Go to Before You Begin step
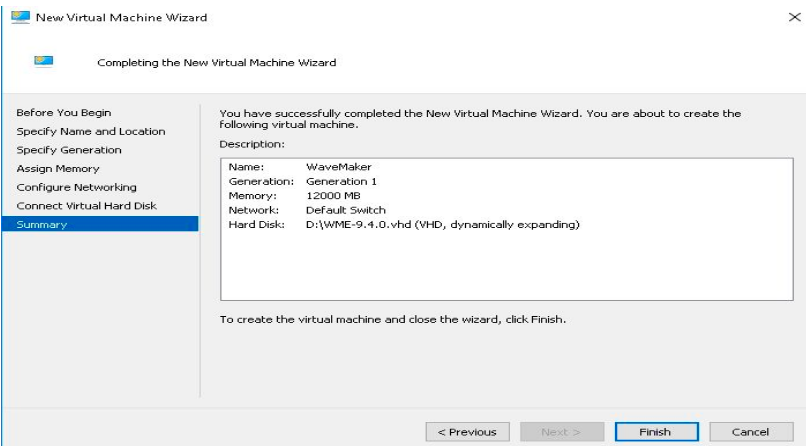 (64, 113)
